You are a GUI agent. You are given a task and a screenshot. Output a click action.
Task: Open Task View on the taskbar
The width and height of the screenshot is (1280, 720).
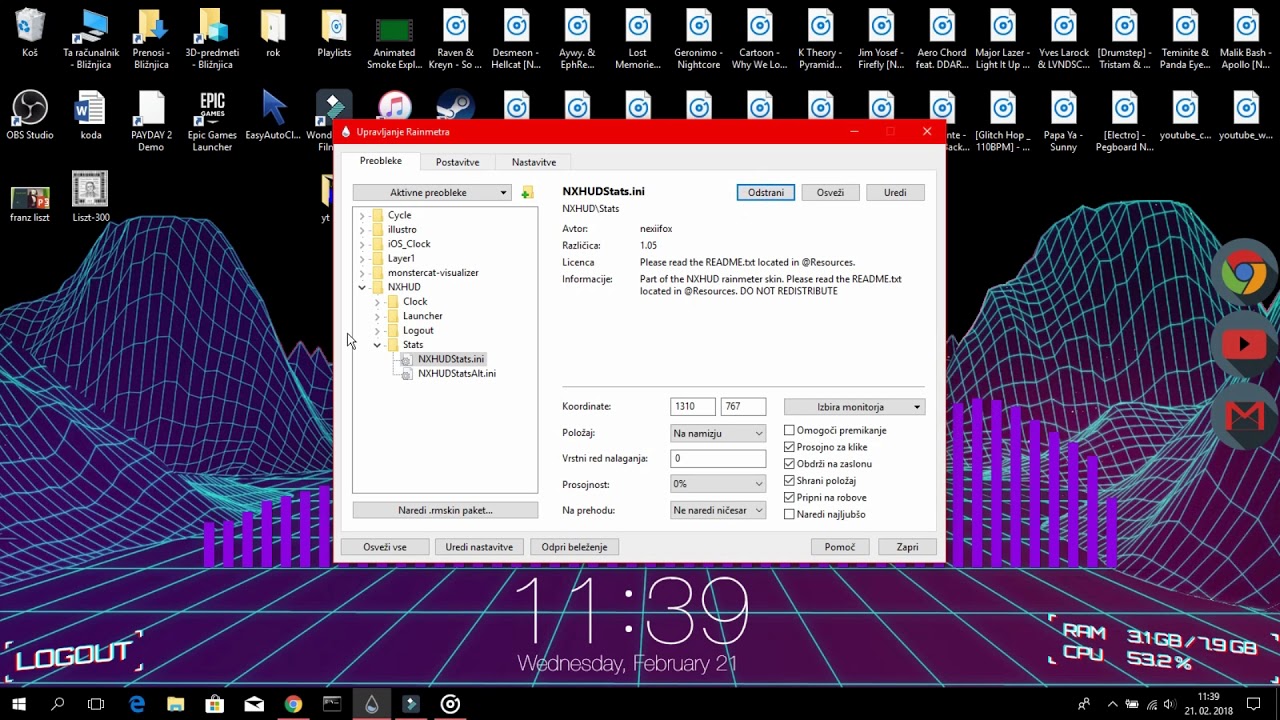tap(96, 704)
